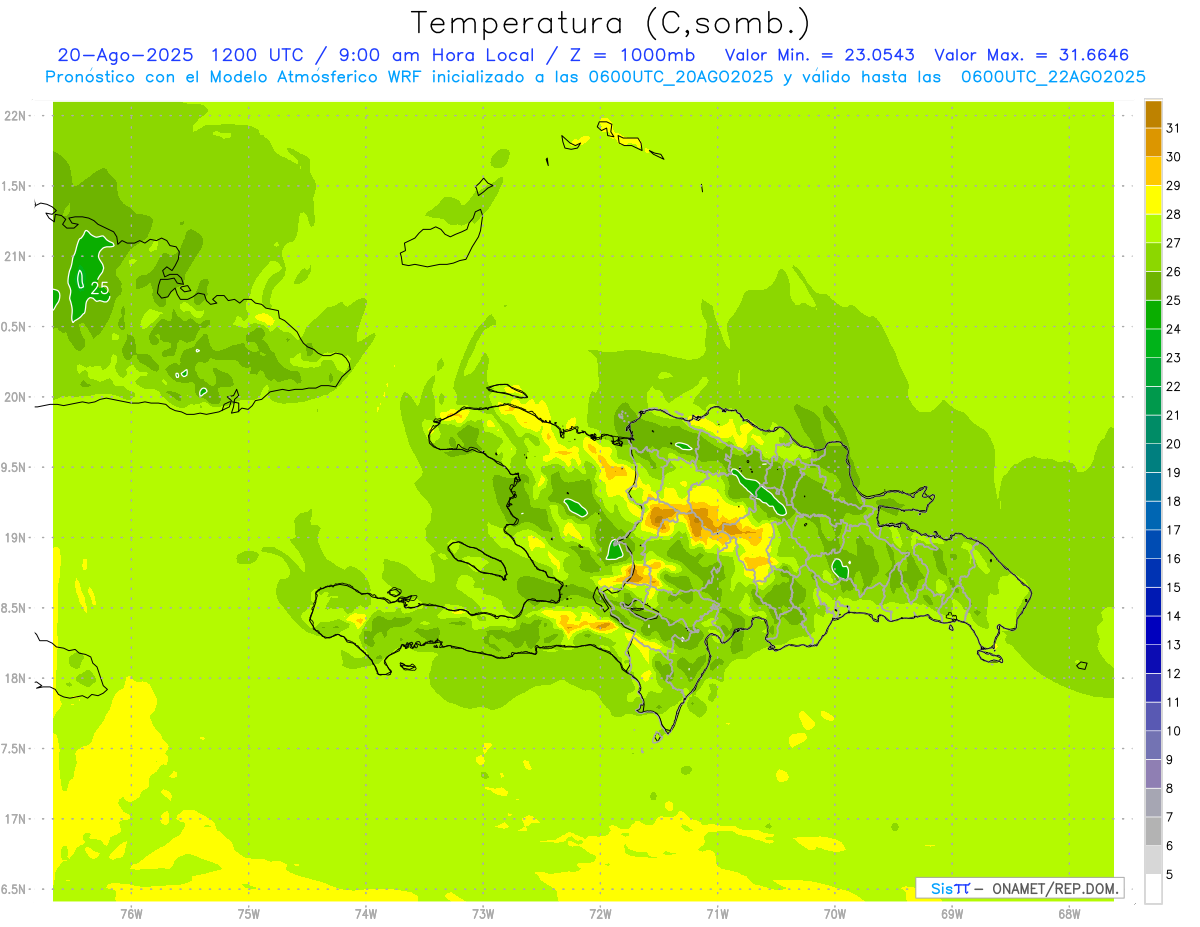
Task: Click the "70W" longitude label
Action: tap(834, 915)
